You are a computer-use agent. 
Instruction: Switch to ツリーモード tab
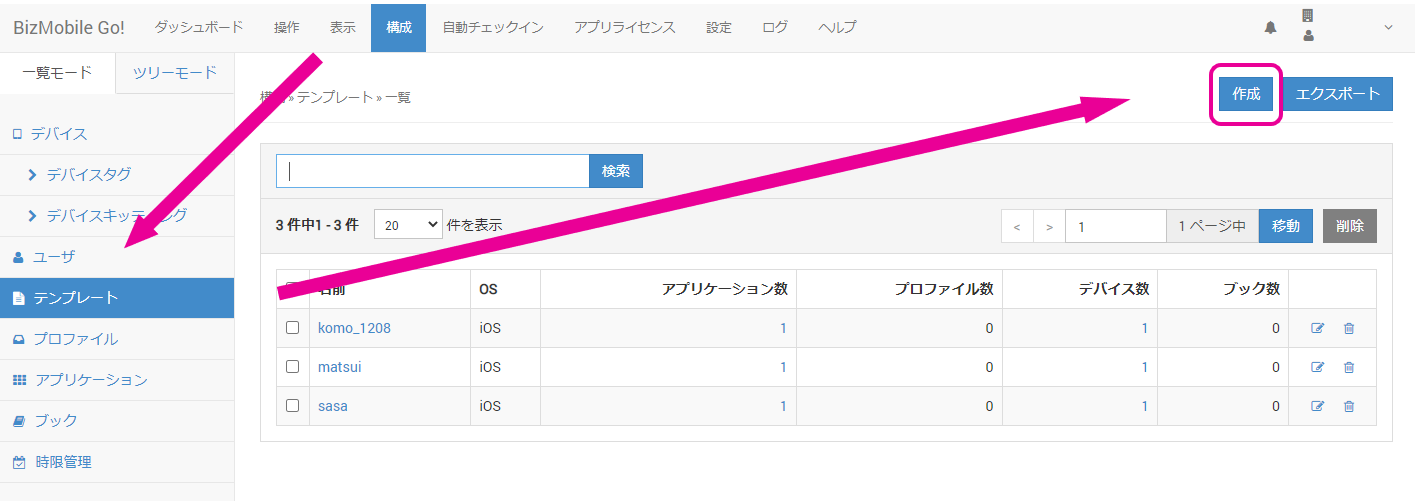click(x=175, y=73)
